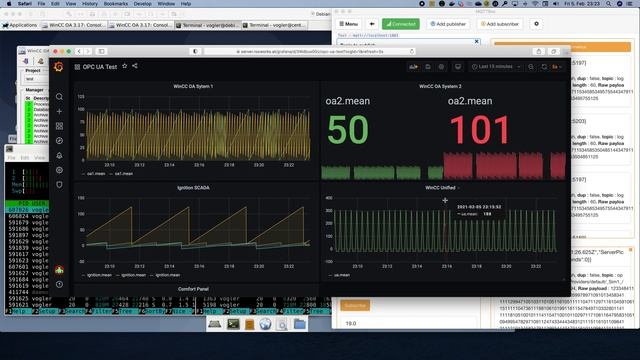The height and width of the screenshot is (360, 640).
Task: Open Safari privacy shield icon
Action: [196, 51]
